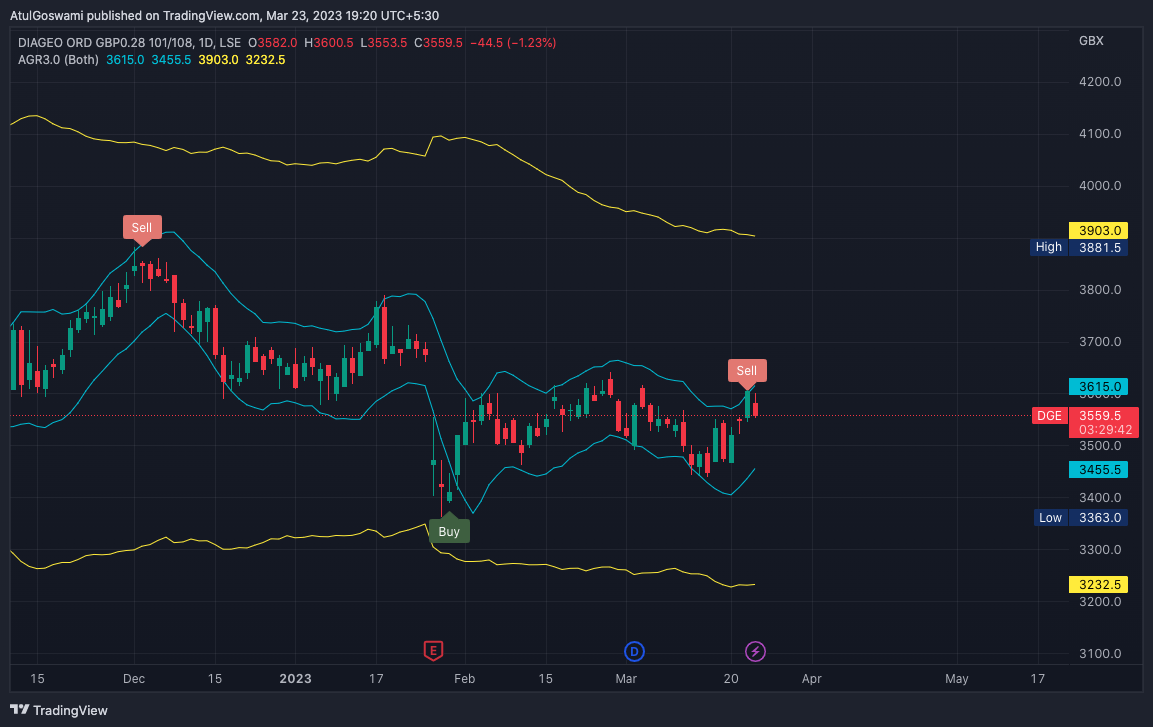The width and height of the screenshot is (1153, 727).
Task: Click the Mar label on time axis
Action: click(x=626, y=678)
